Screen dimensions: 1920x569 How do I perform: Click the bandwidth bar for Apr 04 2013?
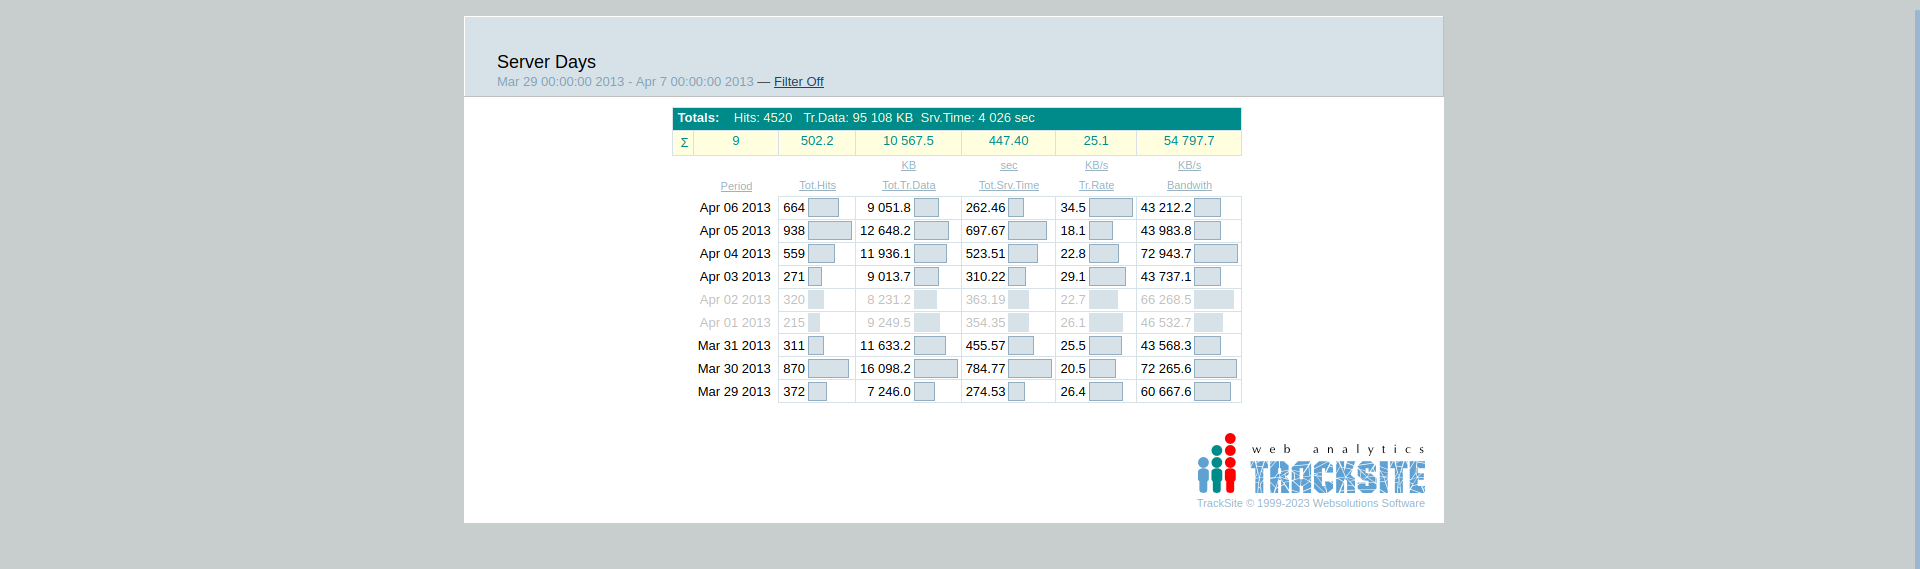[x=1215, y=254]
